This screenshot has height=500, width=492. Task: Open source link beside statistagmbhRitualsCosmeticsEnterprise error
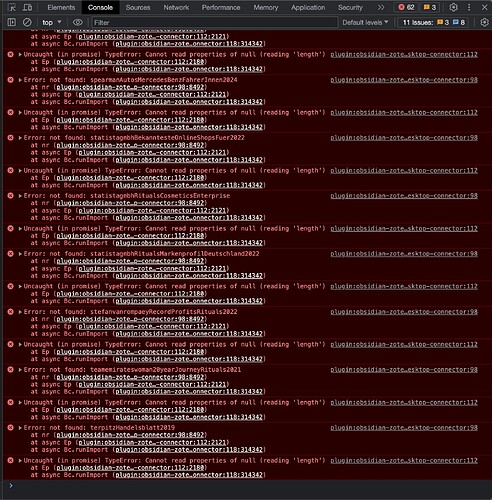404,196
